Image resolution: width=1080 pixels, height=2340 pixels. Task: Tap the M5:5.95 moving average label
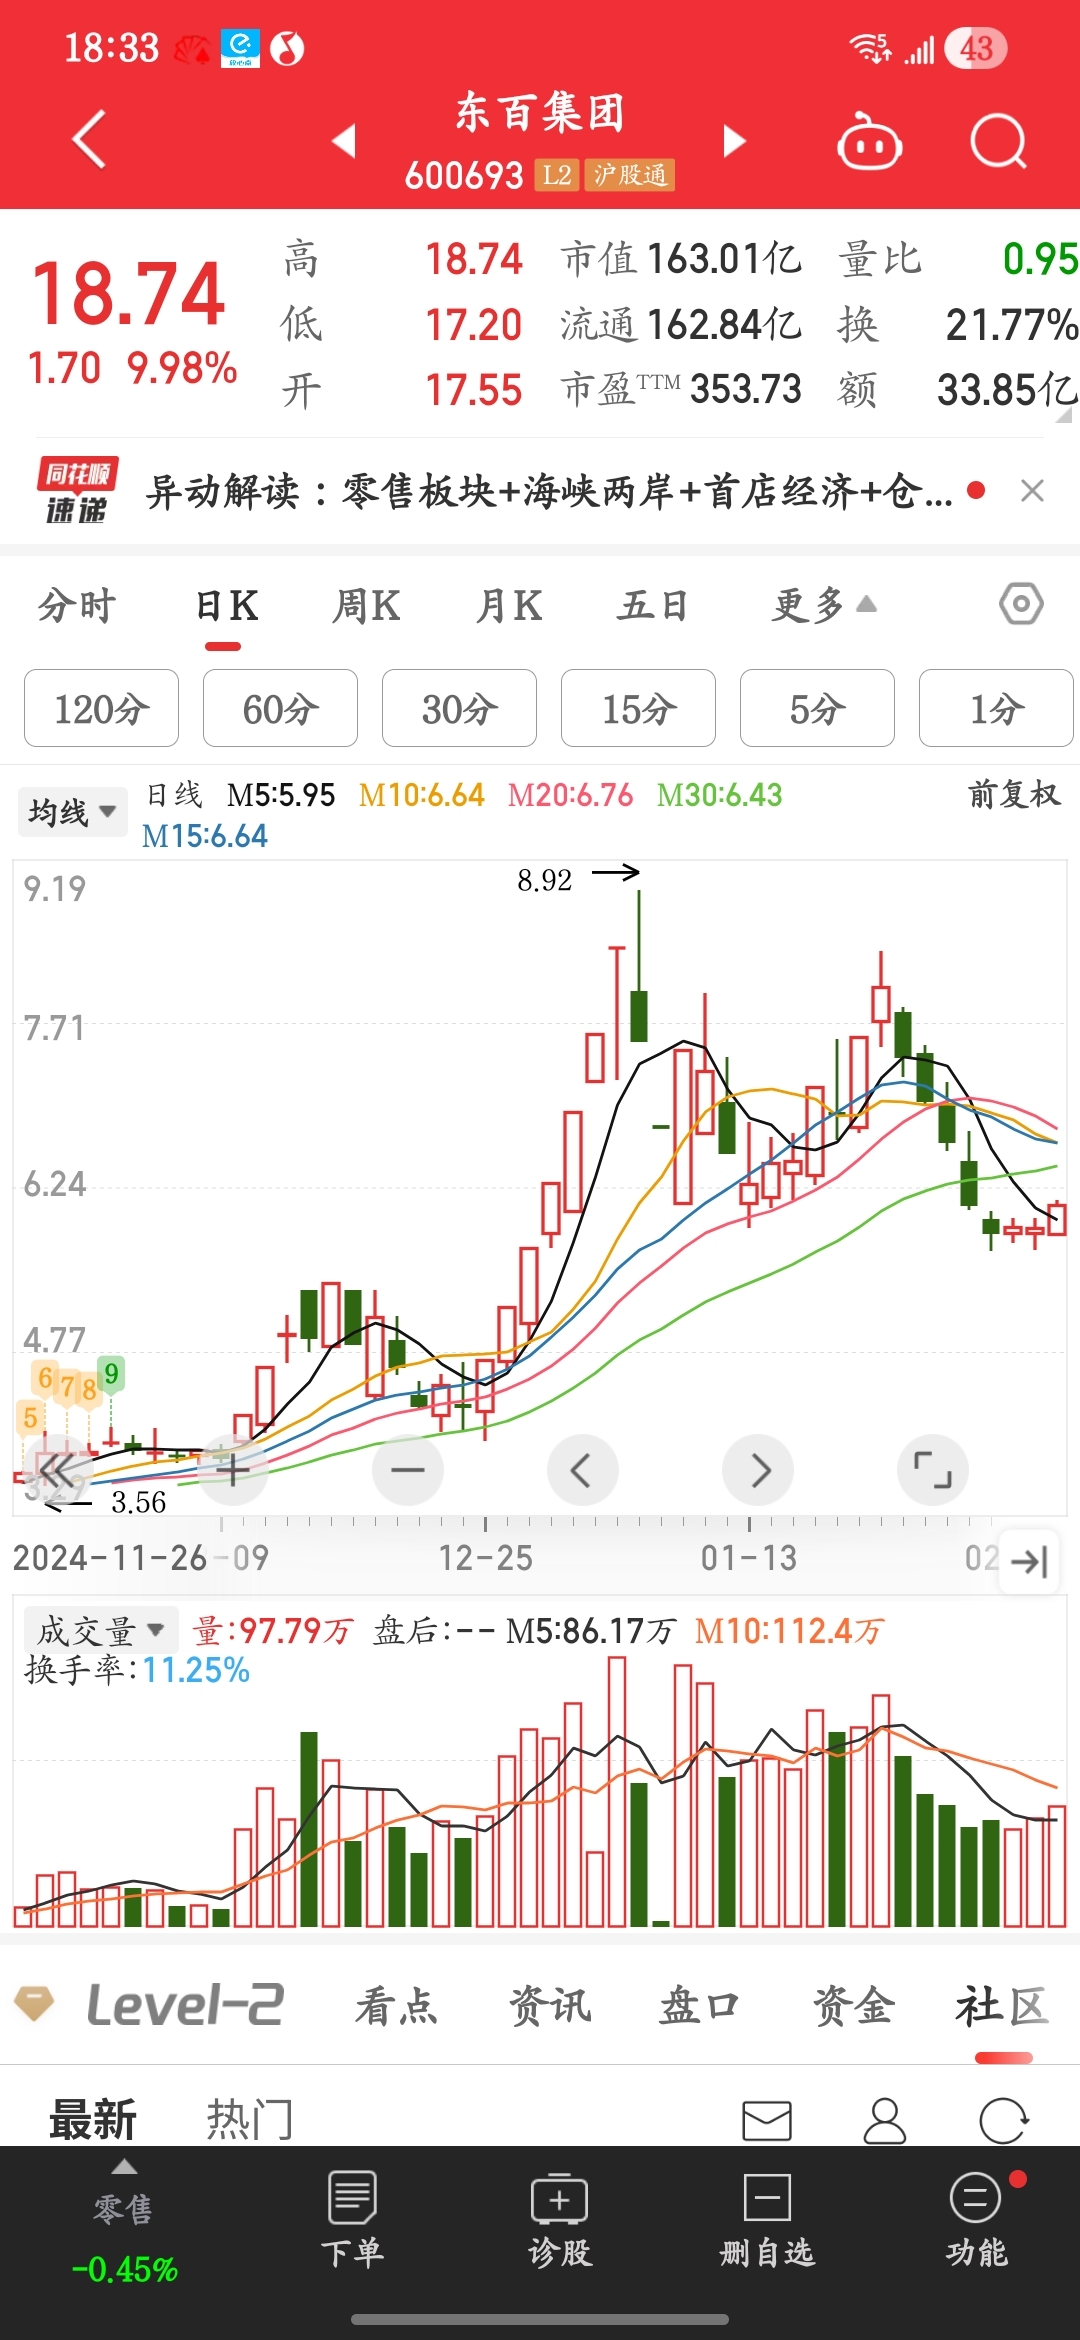(x=281, y=795)
